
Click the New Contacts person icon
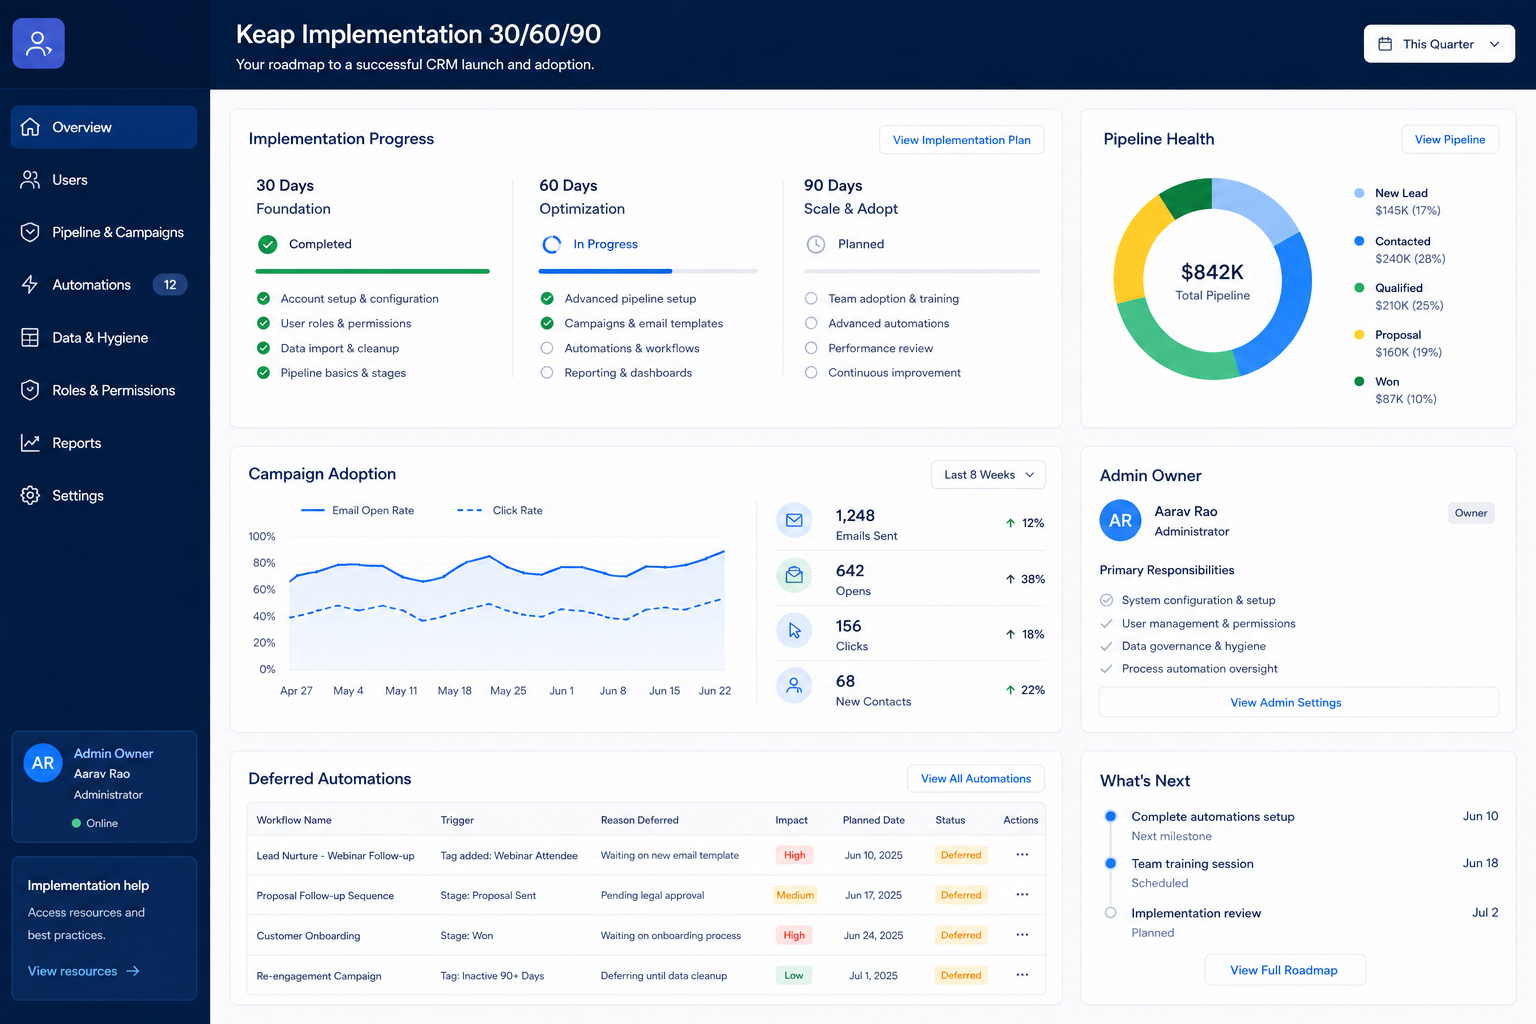794,686
